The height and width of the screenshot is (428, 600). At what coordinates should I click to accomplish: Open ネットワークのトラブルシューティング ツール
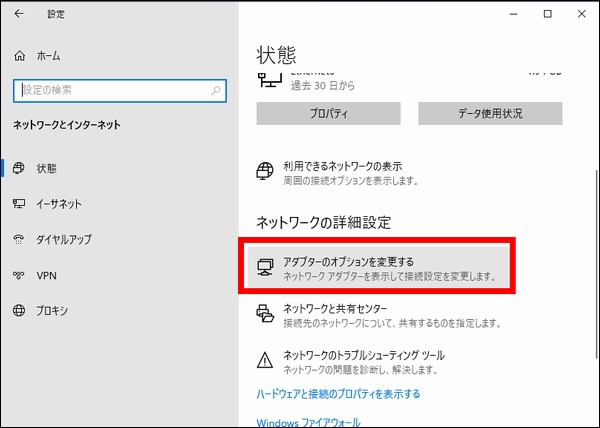click(x=364, y=355)
